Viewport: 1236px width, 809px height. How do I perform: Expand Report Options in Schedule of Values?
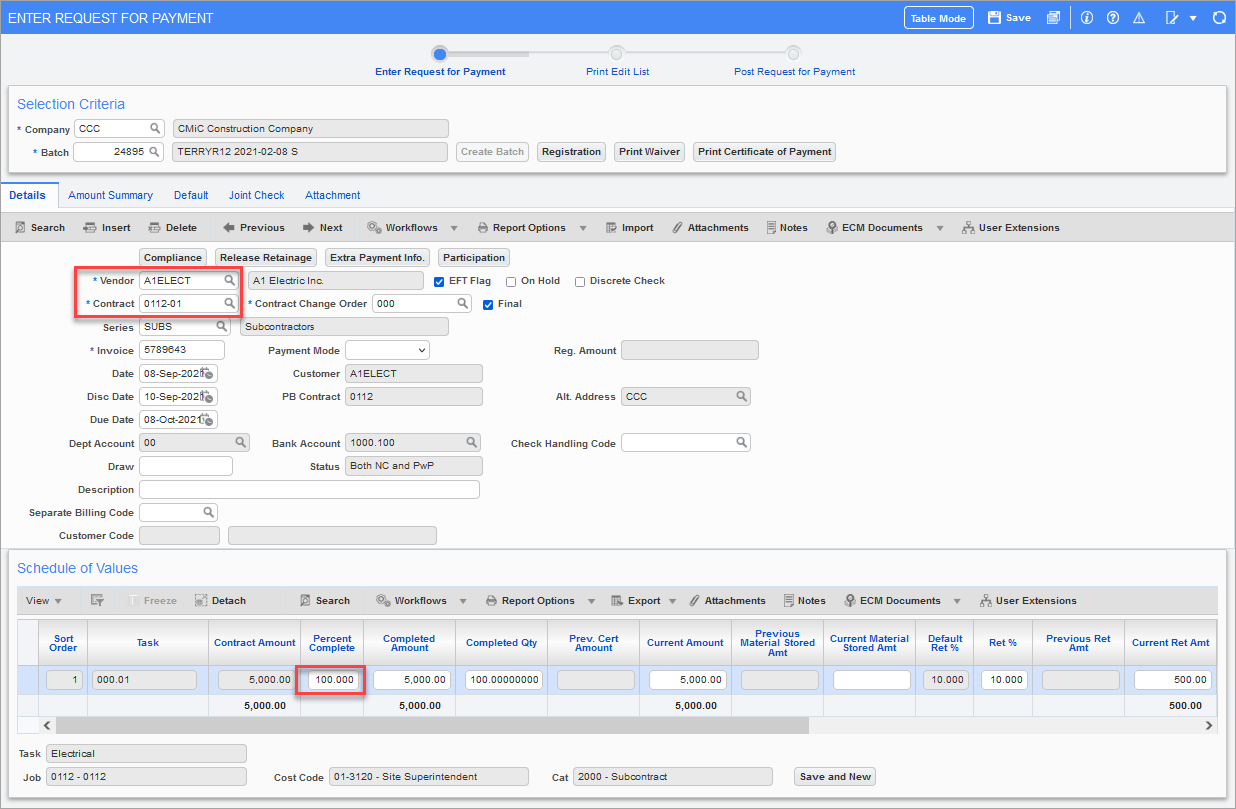(x=592, y=601)
